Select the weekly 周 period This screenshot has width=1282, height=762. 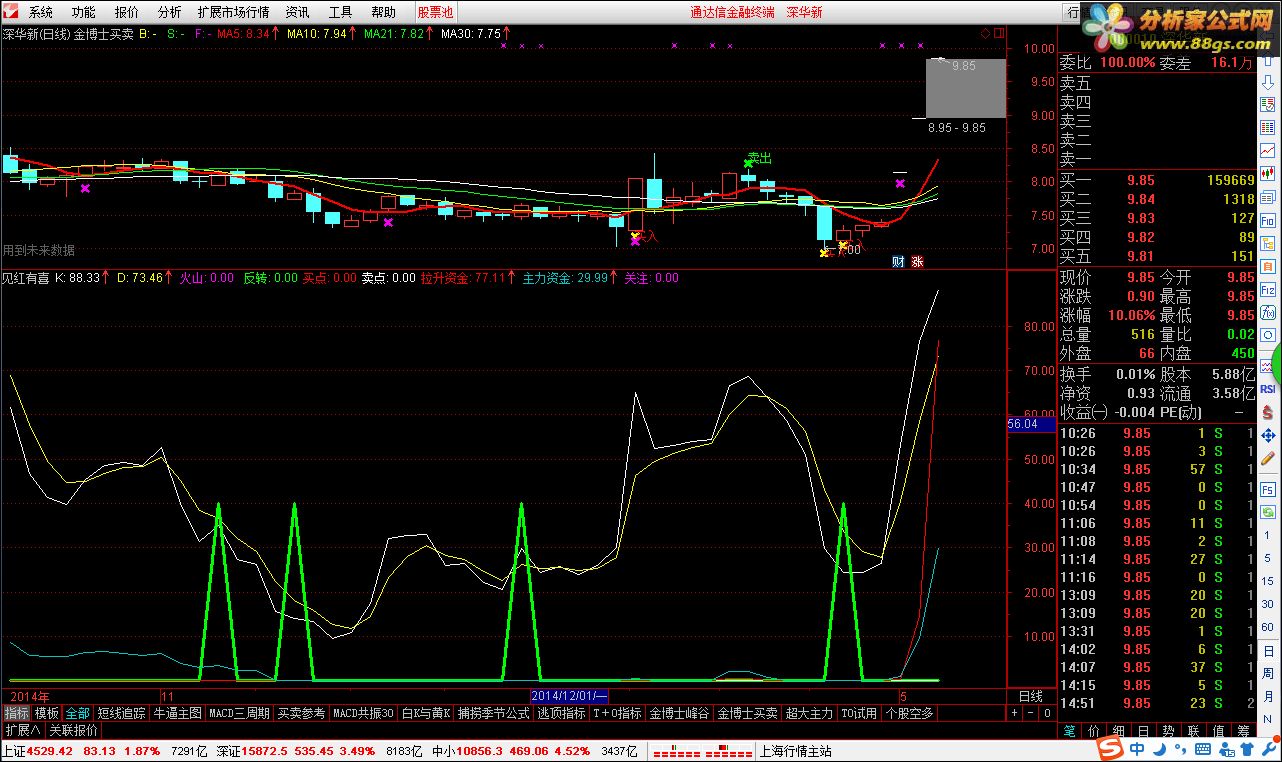1267,673
